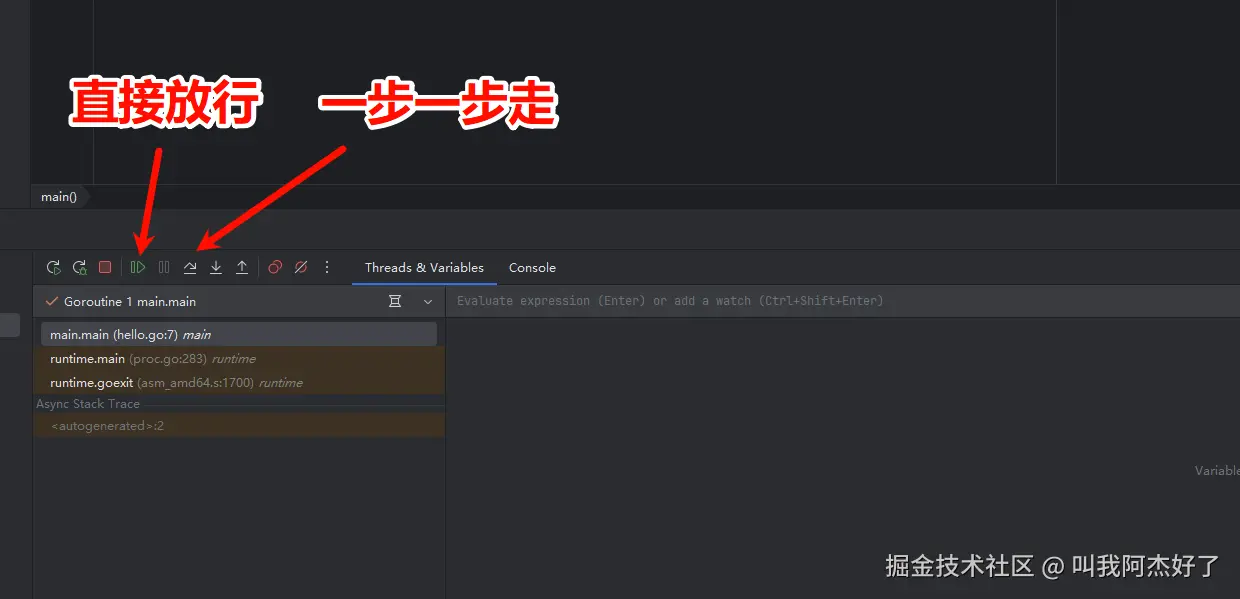Stop the debug session
Screen dimensions: 1240x599
(105, 268)
